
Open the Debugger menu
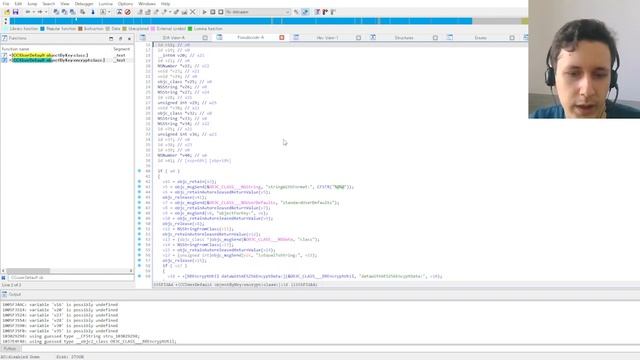(84, 4)
